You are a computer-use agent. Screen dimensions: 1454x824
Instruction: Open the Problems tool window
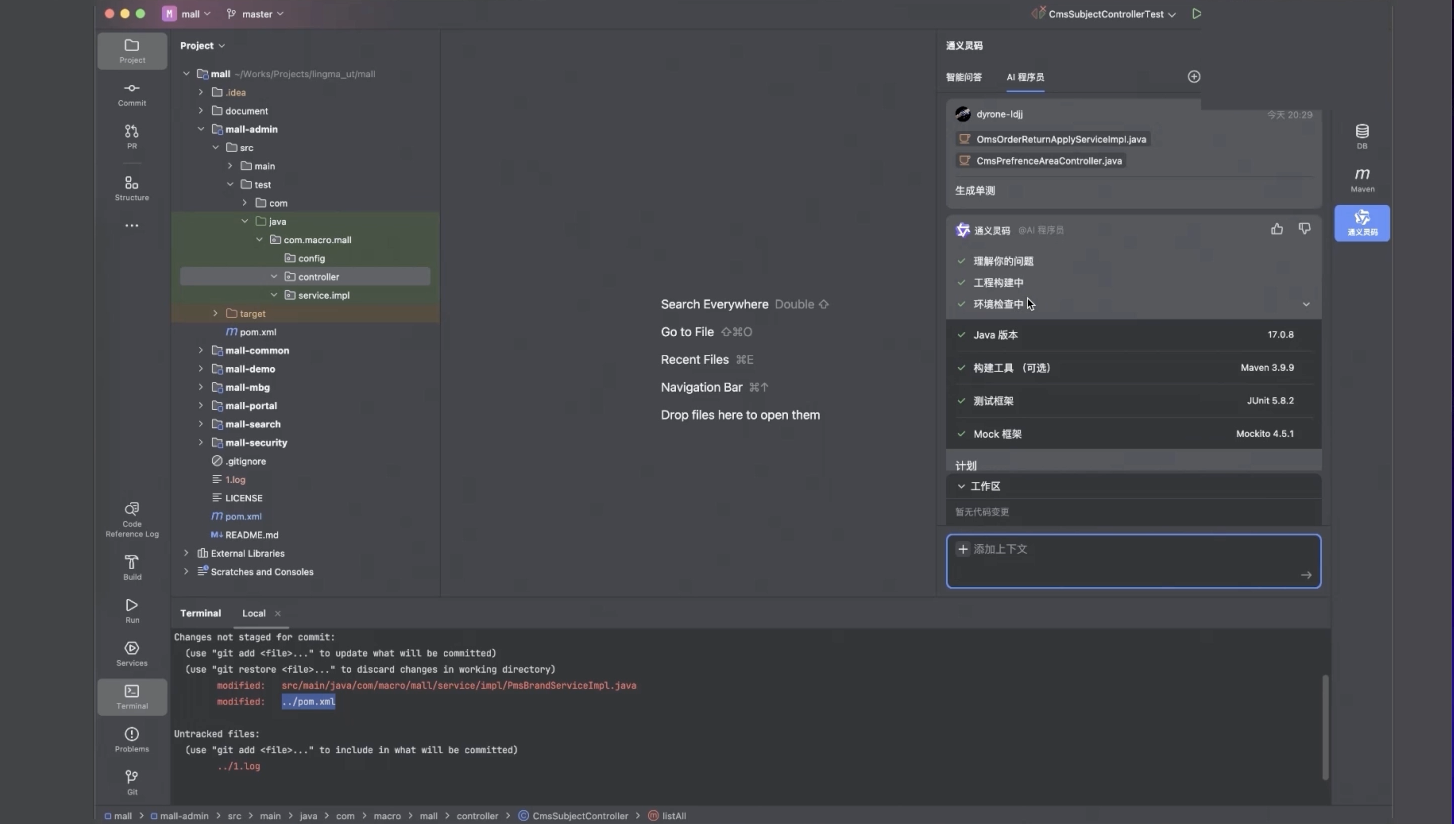tap(132, 740)
